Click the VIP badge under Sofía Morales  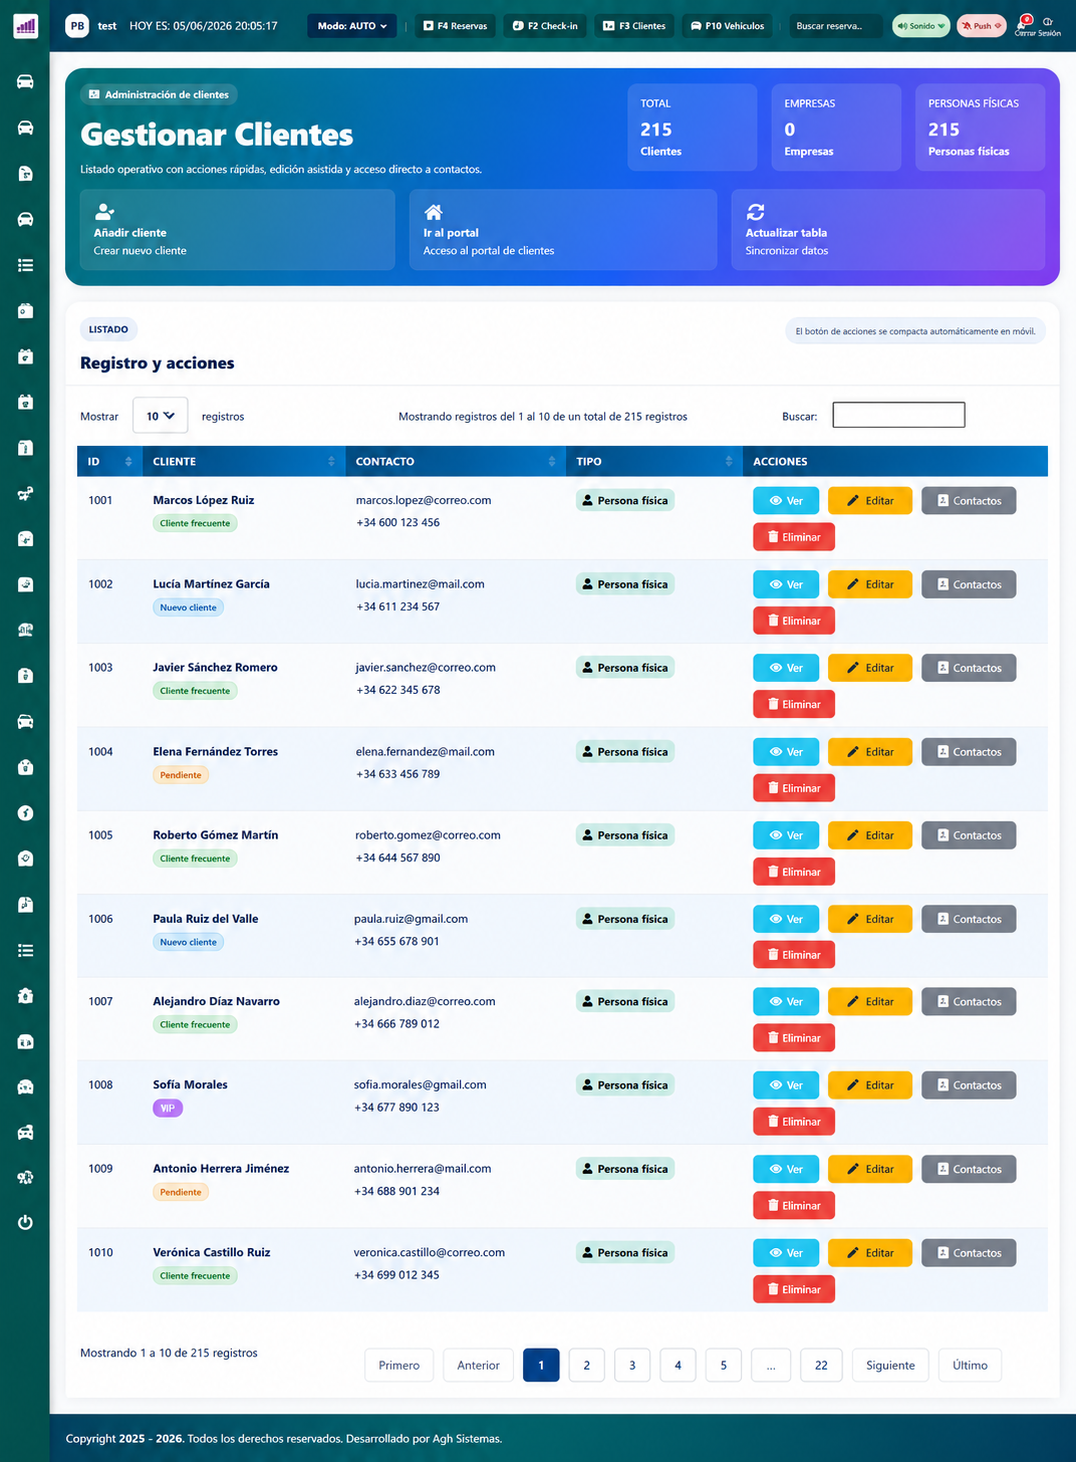(x=168, y=1108)
